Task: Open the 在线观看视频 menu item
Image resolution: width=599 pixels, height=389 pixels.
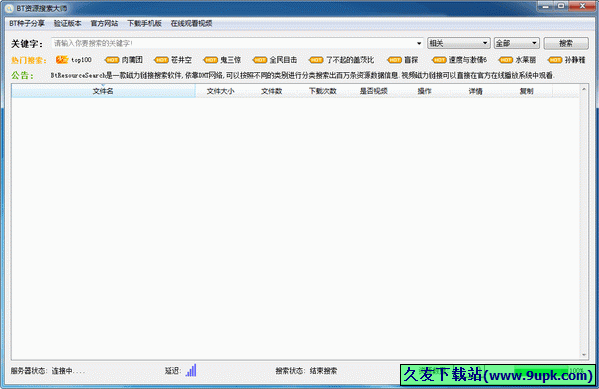Action: coord(191,23)
